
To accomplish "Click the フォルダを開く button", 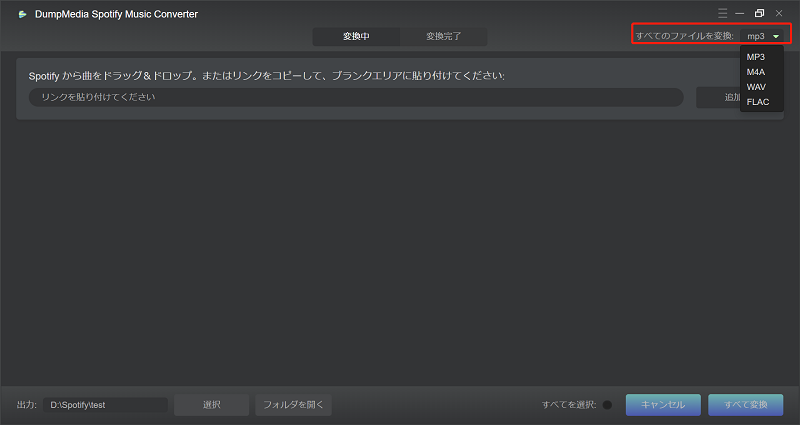I will coord(293,405).
